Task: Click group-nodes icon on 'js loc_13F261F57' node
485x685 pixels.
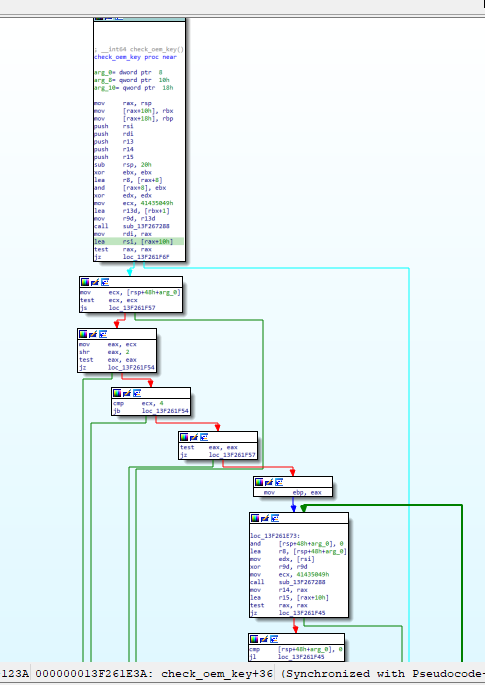Action: 105,282
